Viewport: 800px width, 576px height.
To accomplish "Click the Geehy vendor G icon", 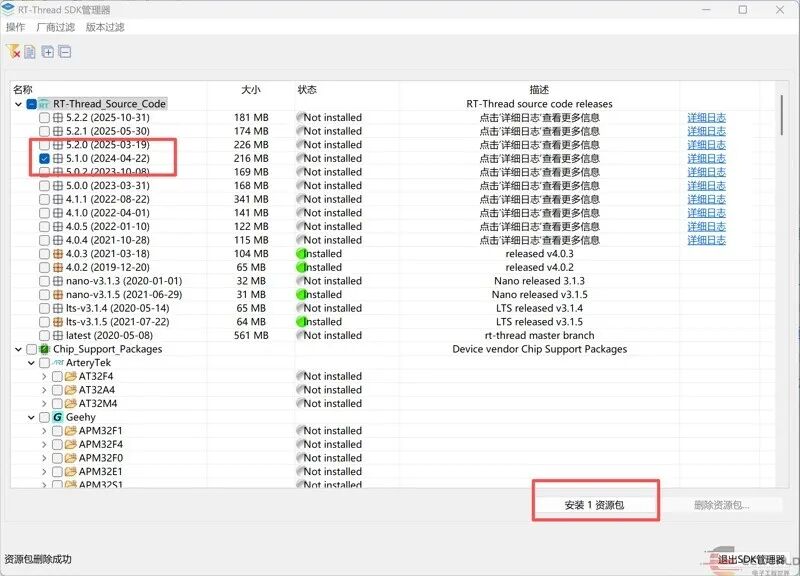I will (58, 417).
